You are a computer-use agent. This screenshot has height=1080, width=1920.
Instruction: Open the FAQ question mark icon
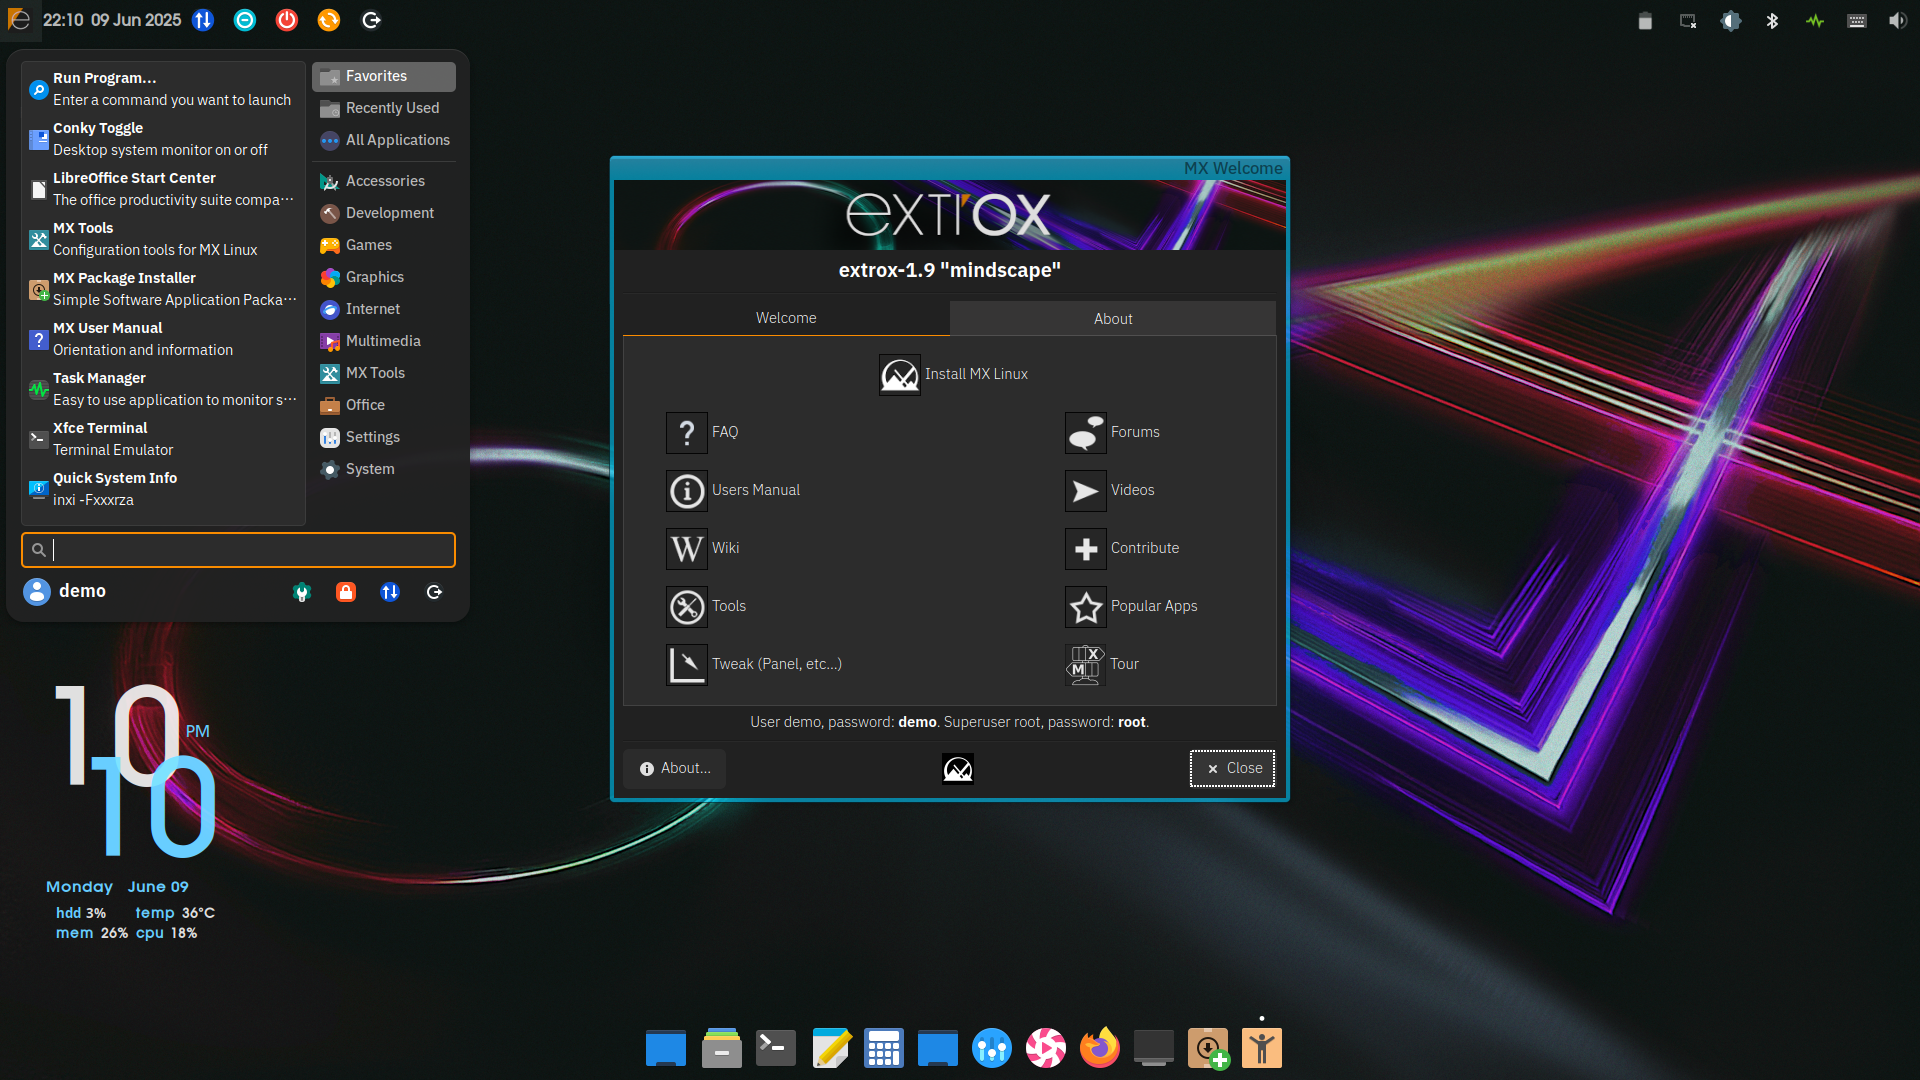687,432
